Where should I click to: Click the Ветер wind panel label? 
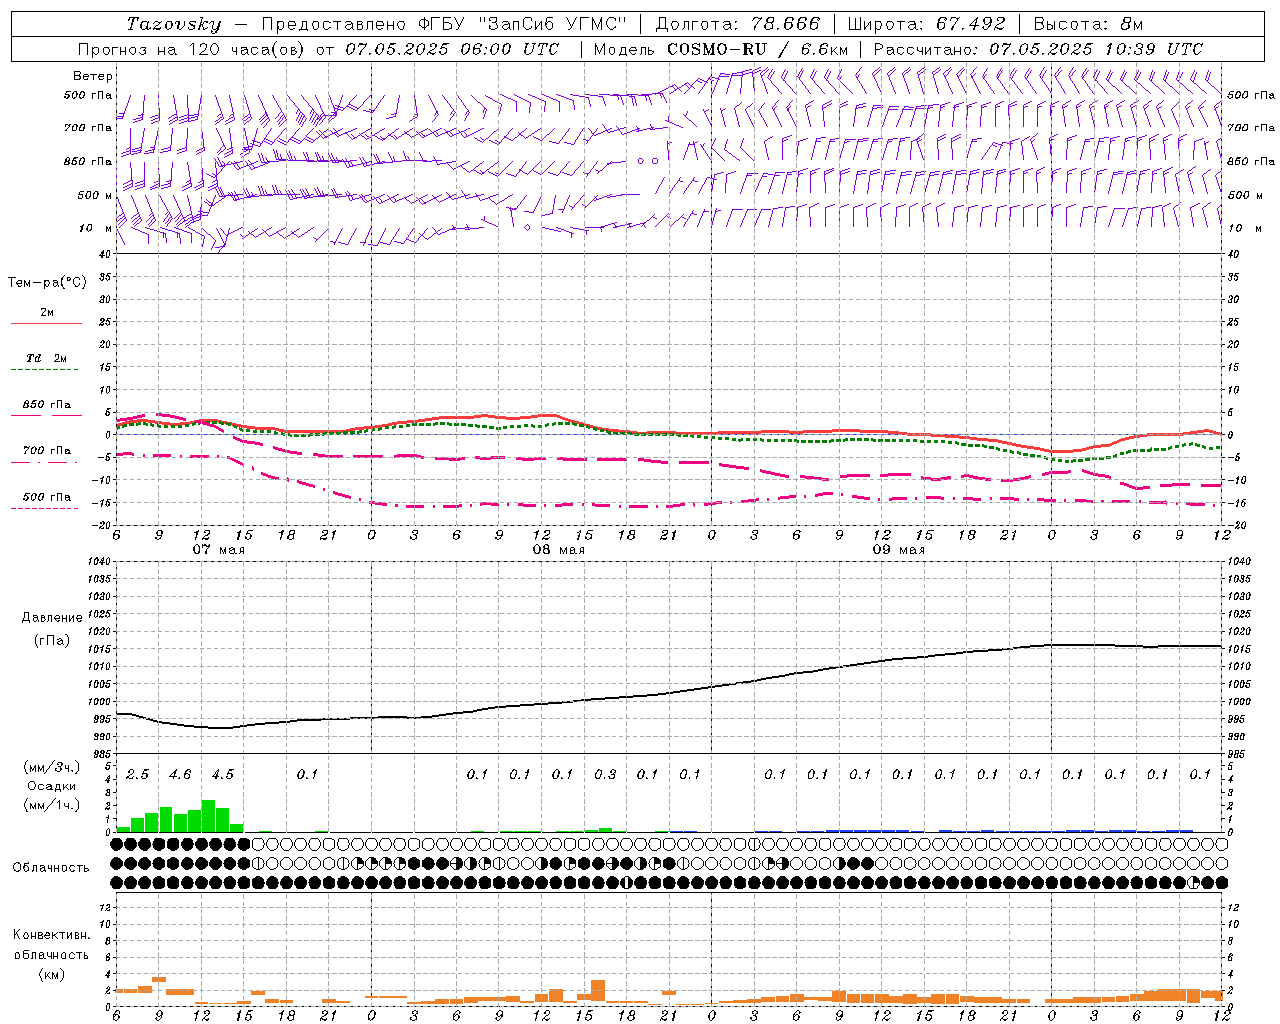click(x=93, y=76)
